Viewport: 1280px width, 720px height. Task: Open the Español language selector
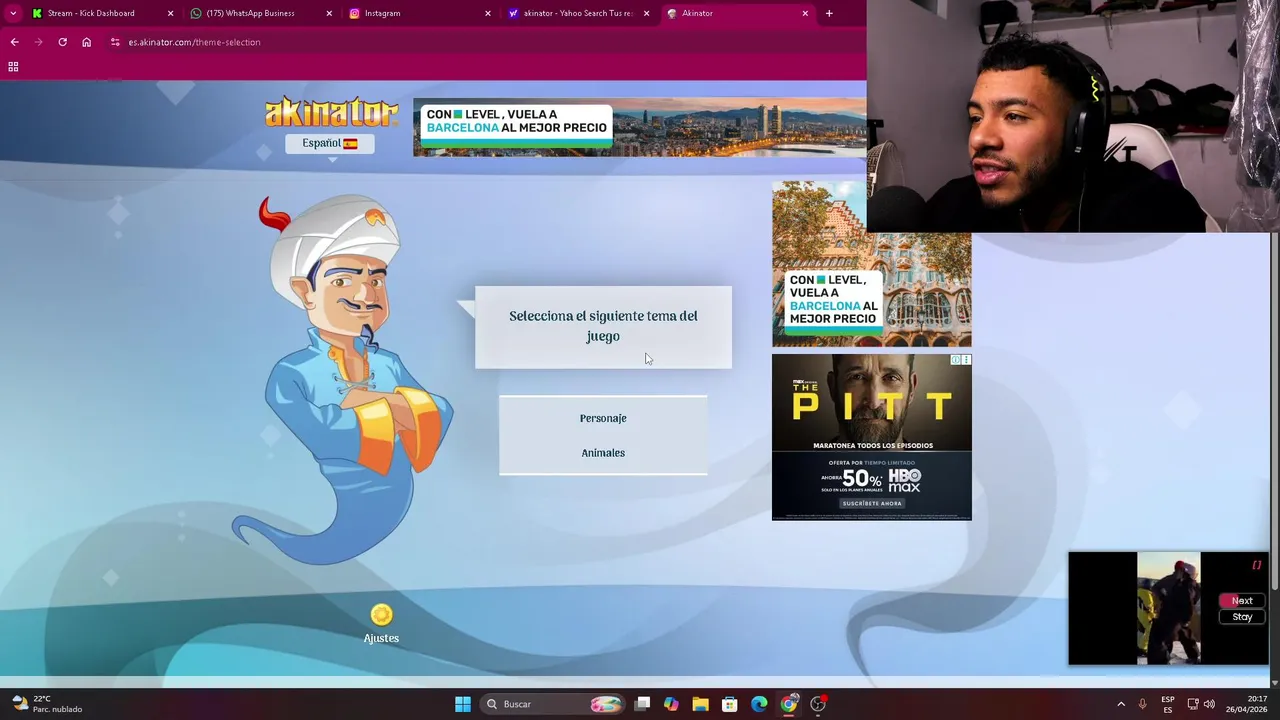[x=330, y=143]
